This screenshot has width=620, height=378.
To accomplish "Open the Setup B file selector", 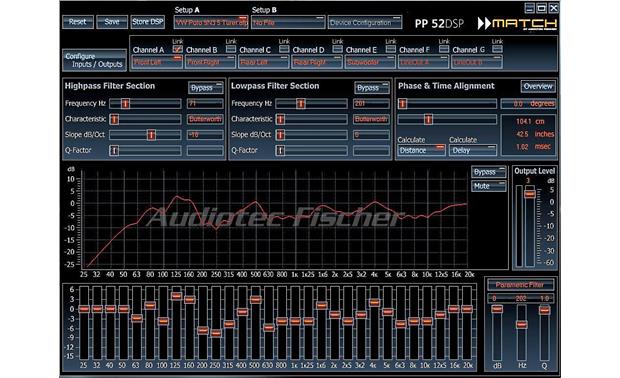I will tap(287, 23).
